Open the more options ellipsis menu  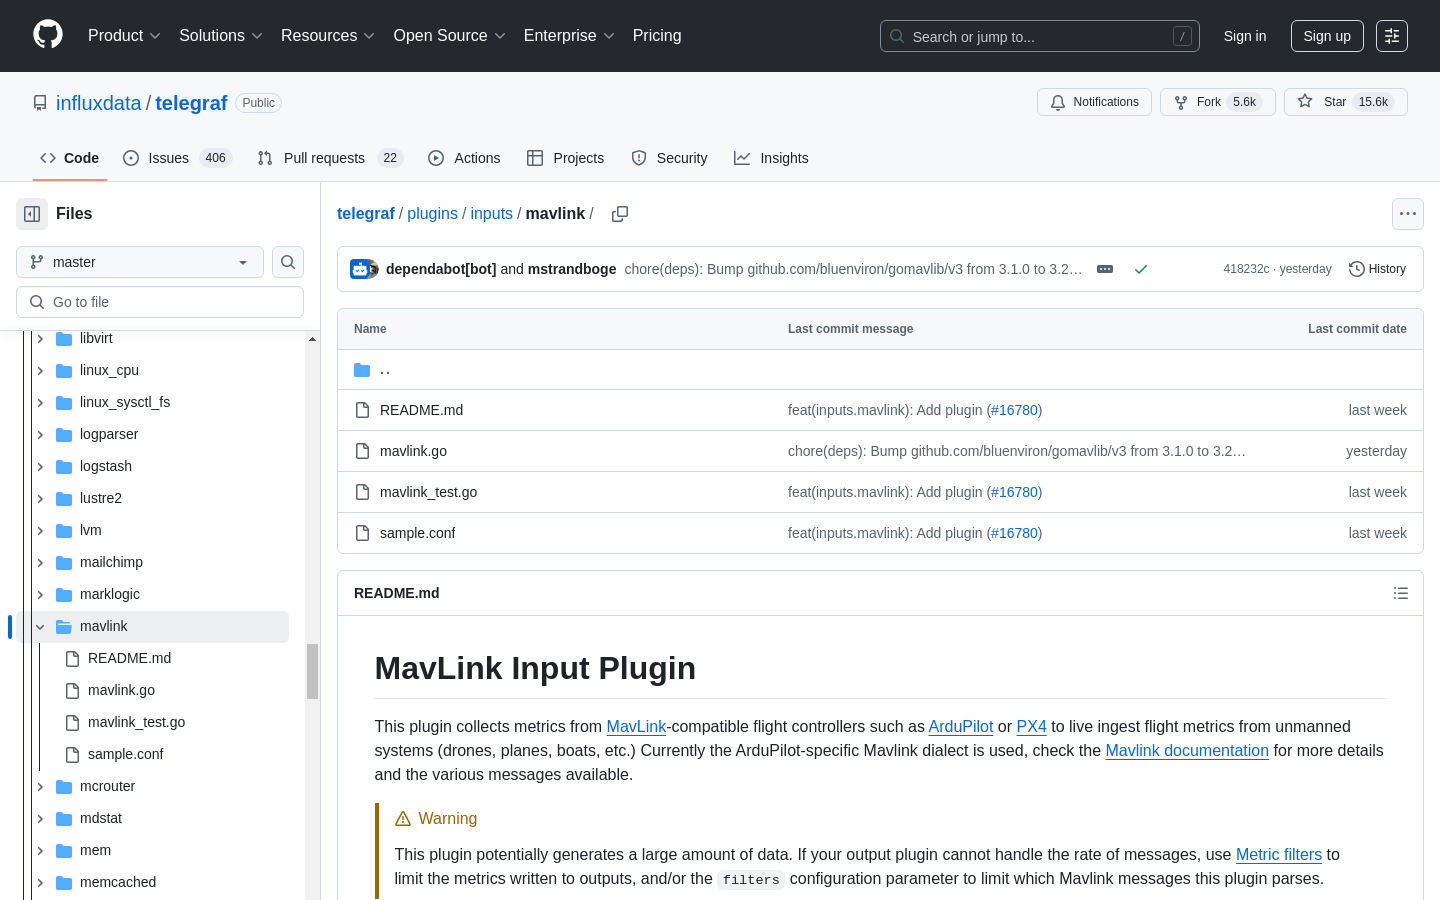tap(1408, 214)
